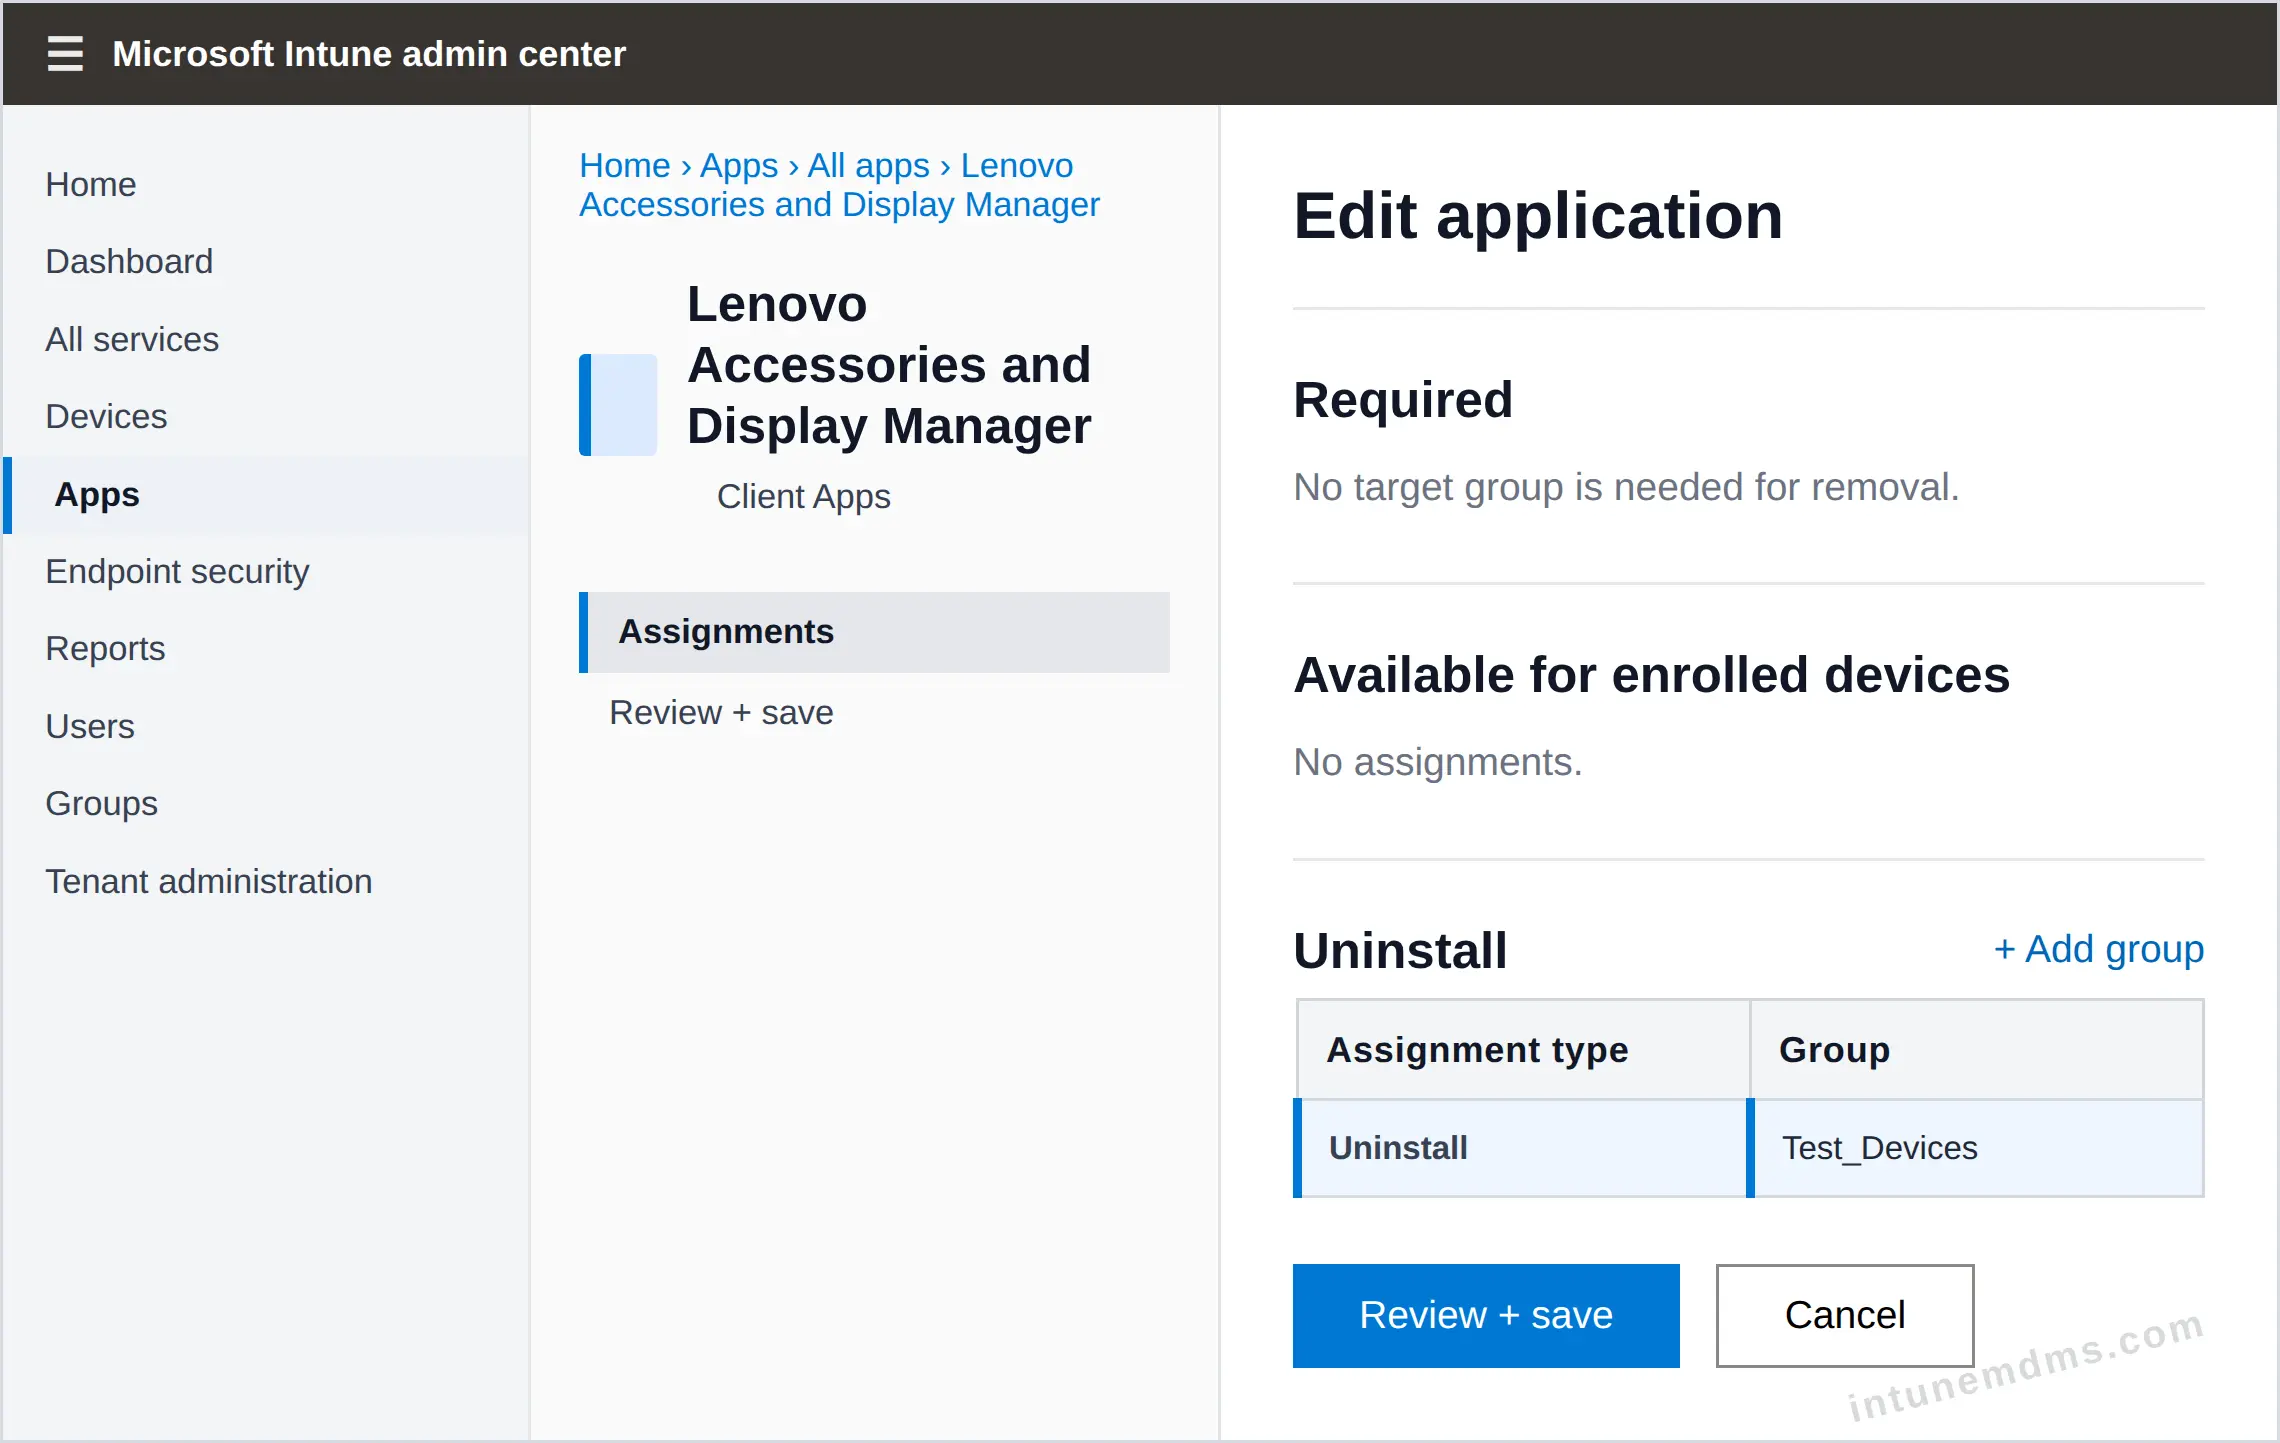This screenshot has height=1443, width=2280.
Task: Open the Devices section
Action: pos(106,416)
